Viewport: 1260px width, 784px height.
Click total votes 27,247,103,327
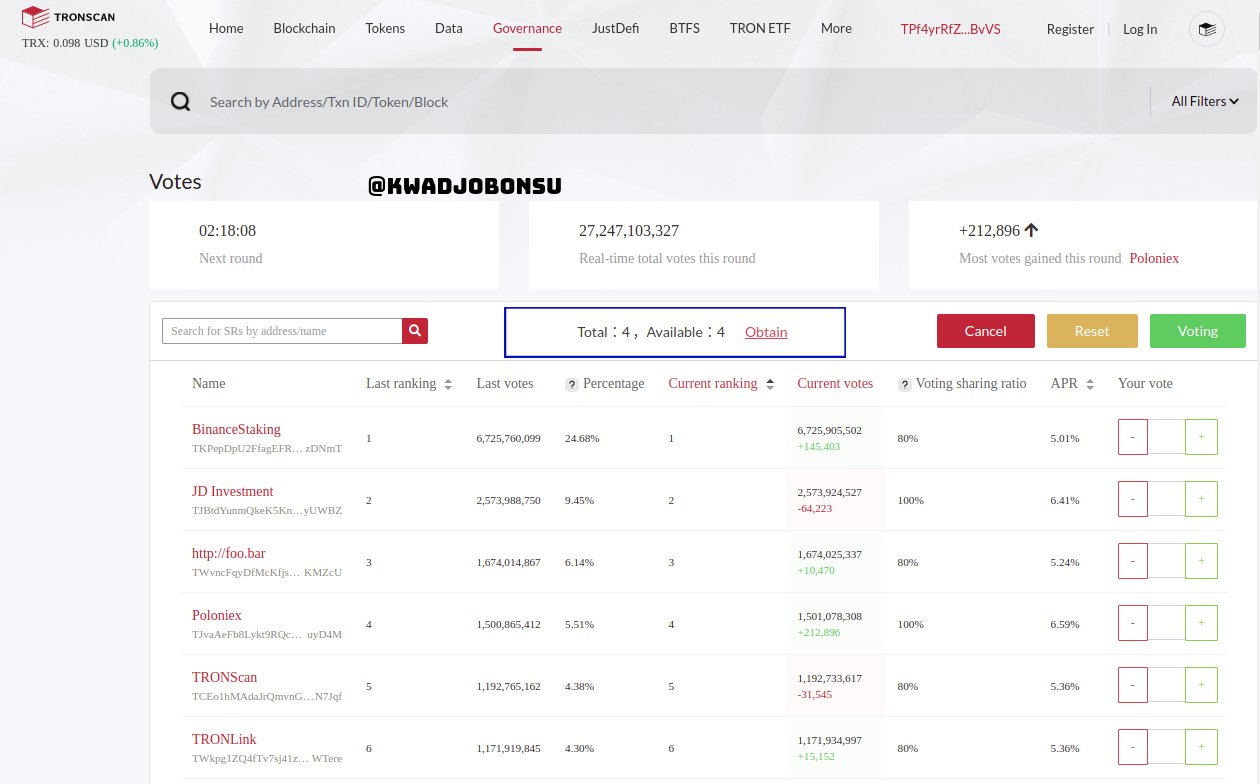pyautogui.click(x=629, y=231)
